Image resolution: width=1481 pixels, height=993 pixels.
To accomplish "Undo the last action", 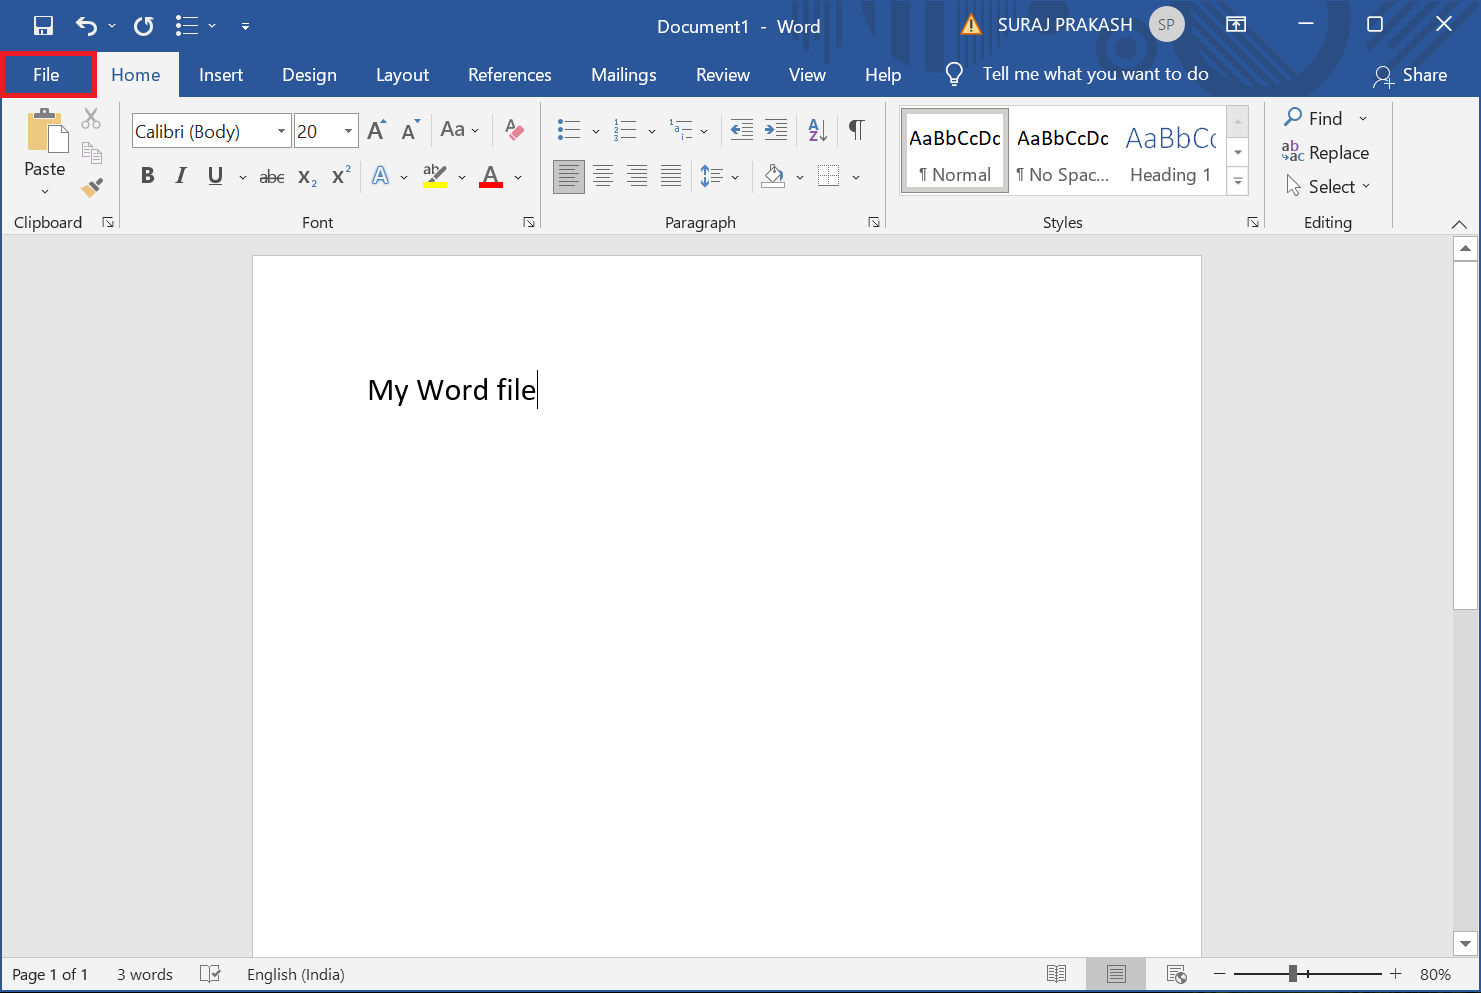I will [86, 26].
